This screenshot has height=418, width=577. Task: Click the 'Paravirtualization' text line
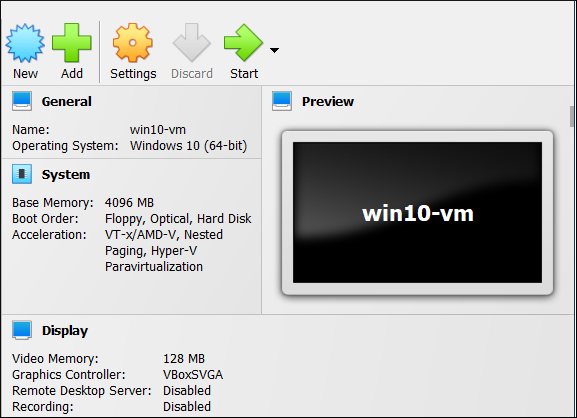click(x=154, y=267)
